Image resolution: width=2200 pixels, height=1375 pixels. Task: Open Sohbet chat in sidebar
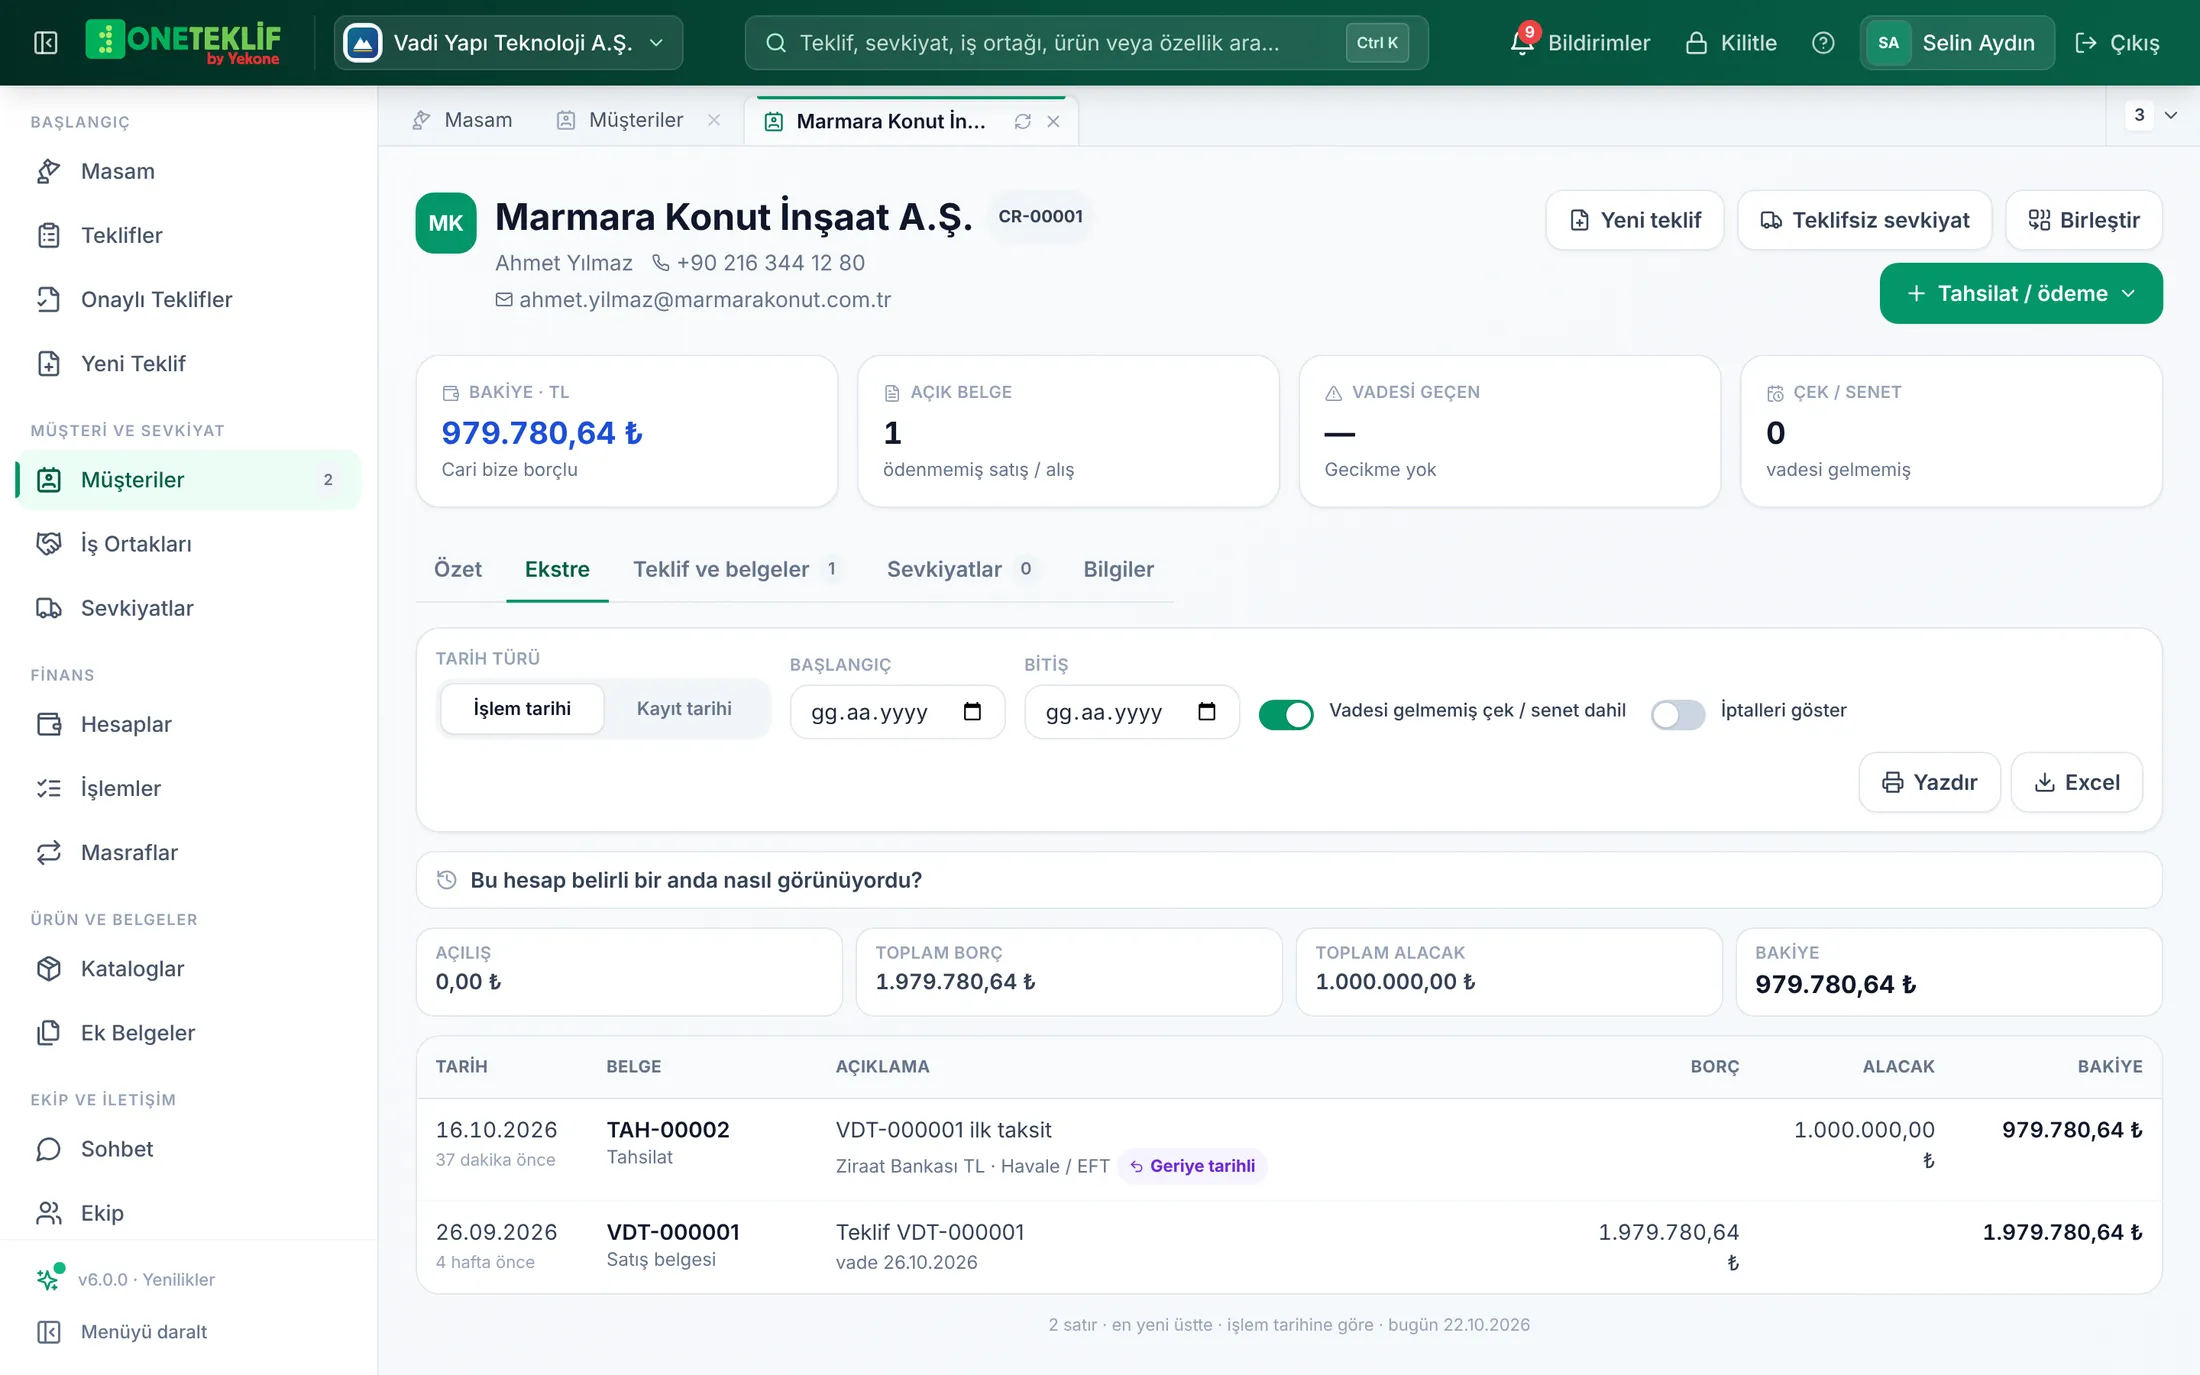tap(189, 1149)
